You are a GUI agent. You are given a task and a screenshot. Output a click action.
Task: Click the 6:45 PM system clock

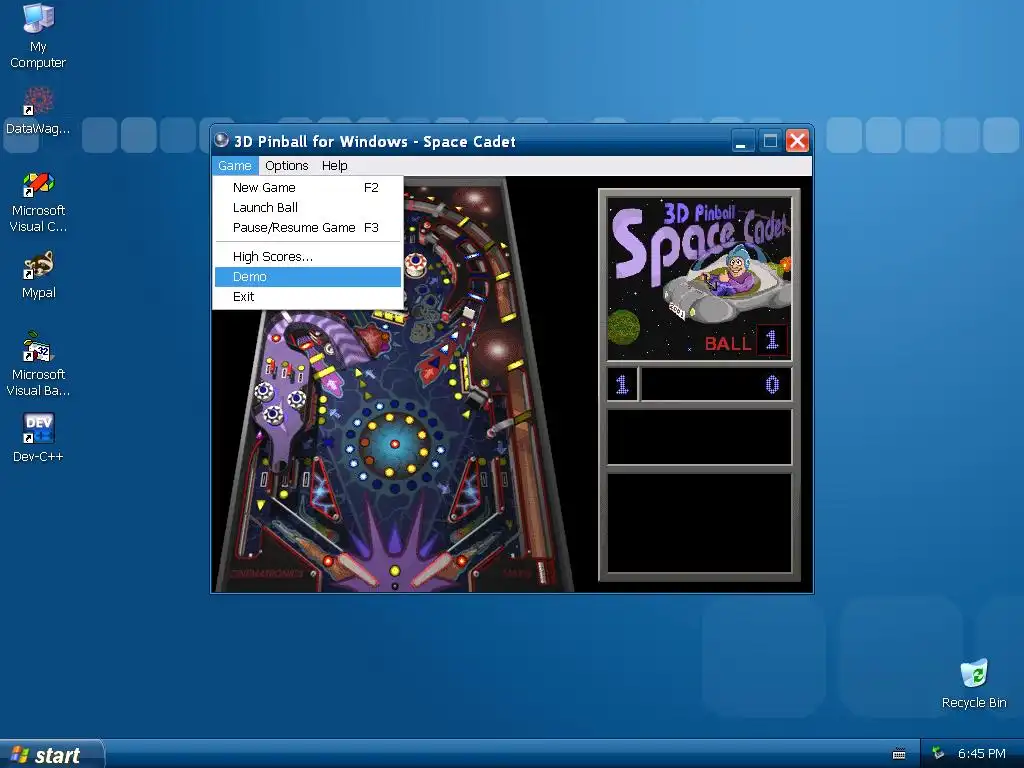(x=982, y=754)
